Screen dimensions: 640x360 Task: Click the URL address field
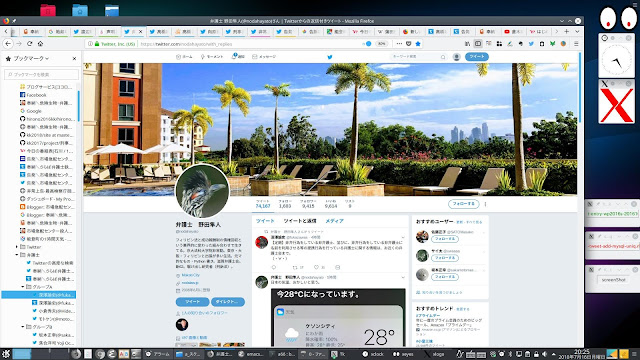[x=249, y=44]
